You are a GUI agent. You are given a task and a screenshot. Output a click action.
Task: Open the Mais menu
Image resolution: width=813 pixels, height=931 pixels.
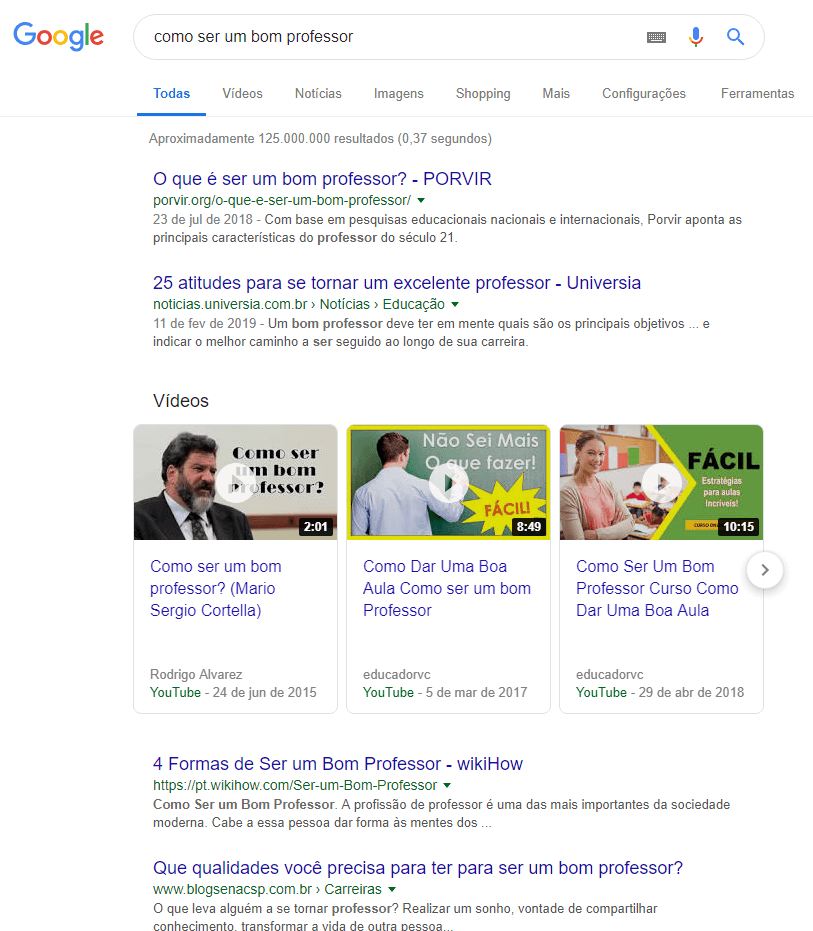click(x=555, y=93)
